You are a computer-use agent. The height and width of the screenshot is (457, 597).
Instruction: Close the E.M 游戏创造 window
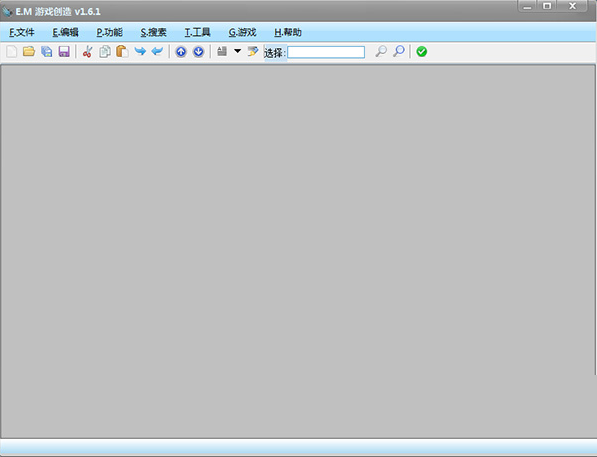click(x=572, y=6)
